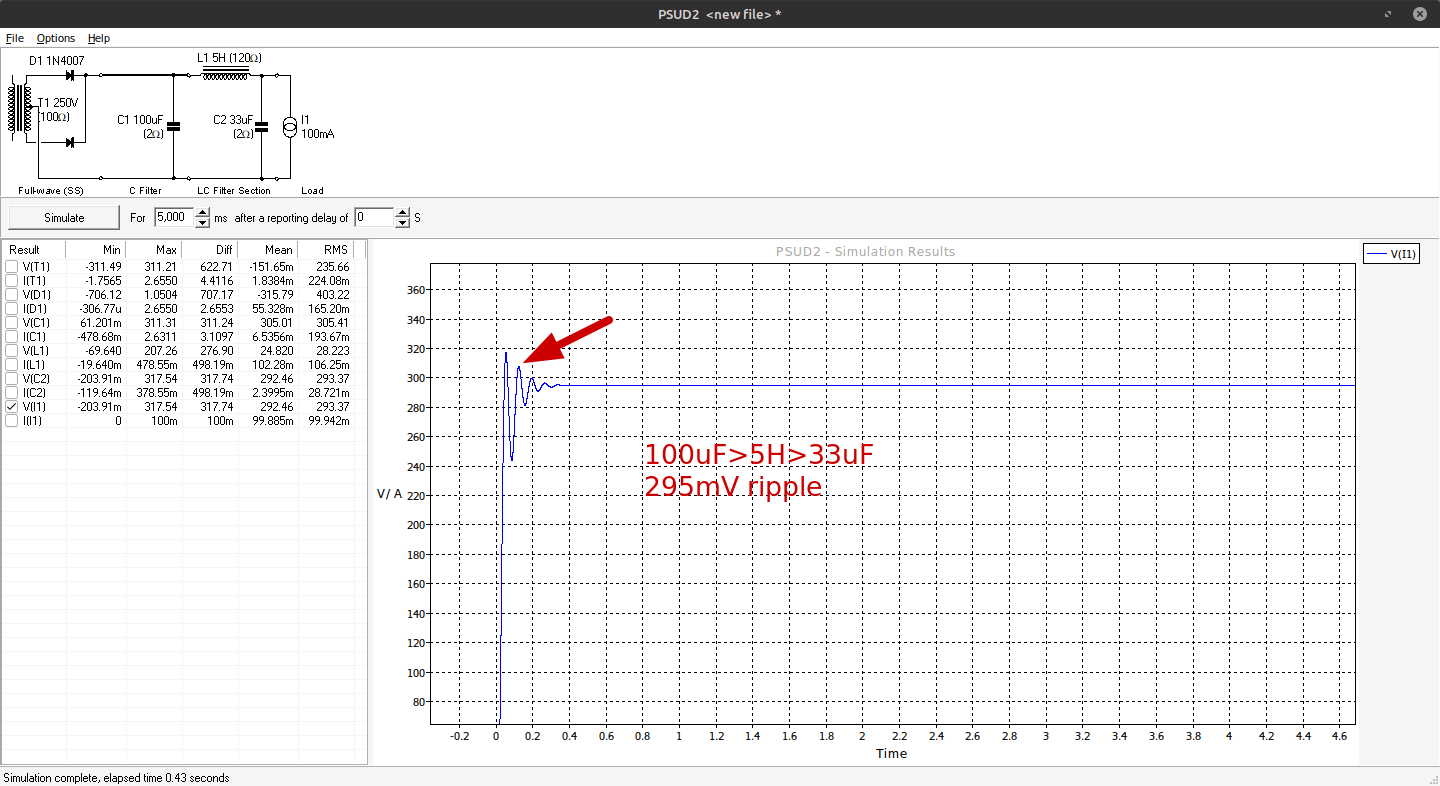Screen dimensions: 1440x786
Task: Click the V(I1) legend entry on chart
Action: click(x=1391, y=254)
